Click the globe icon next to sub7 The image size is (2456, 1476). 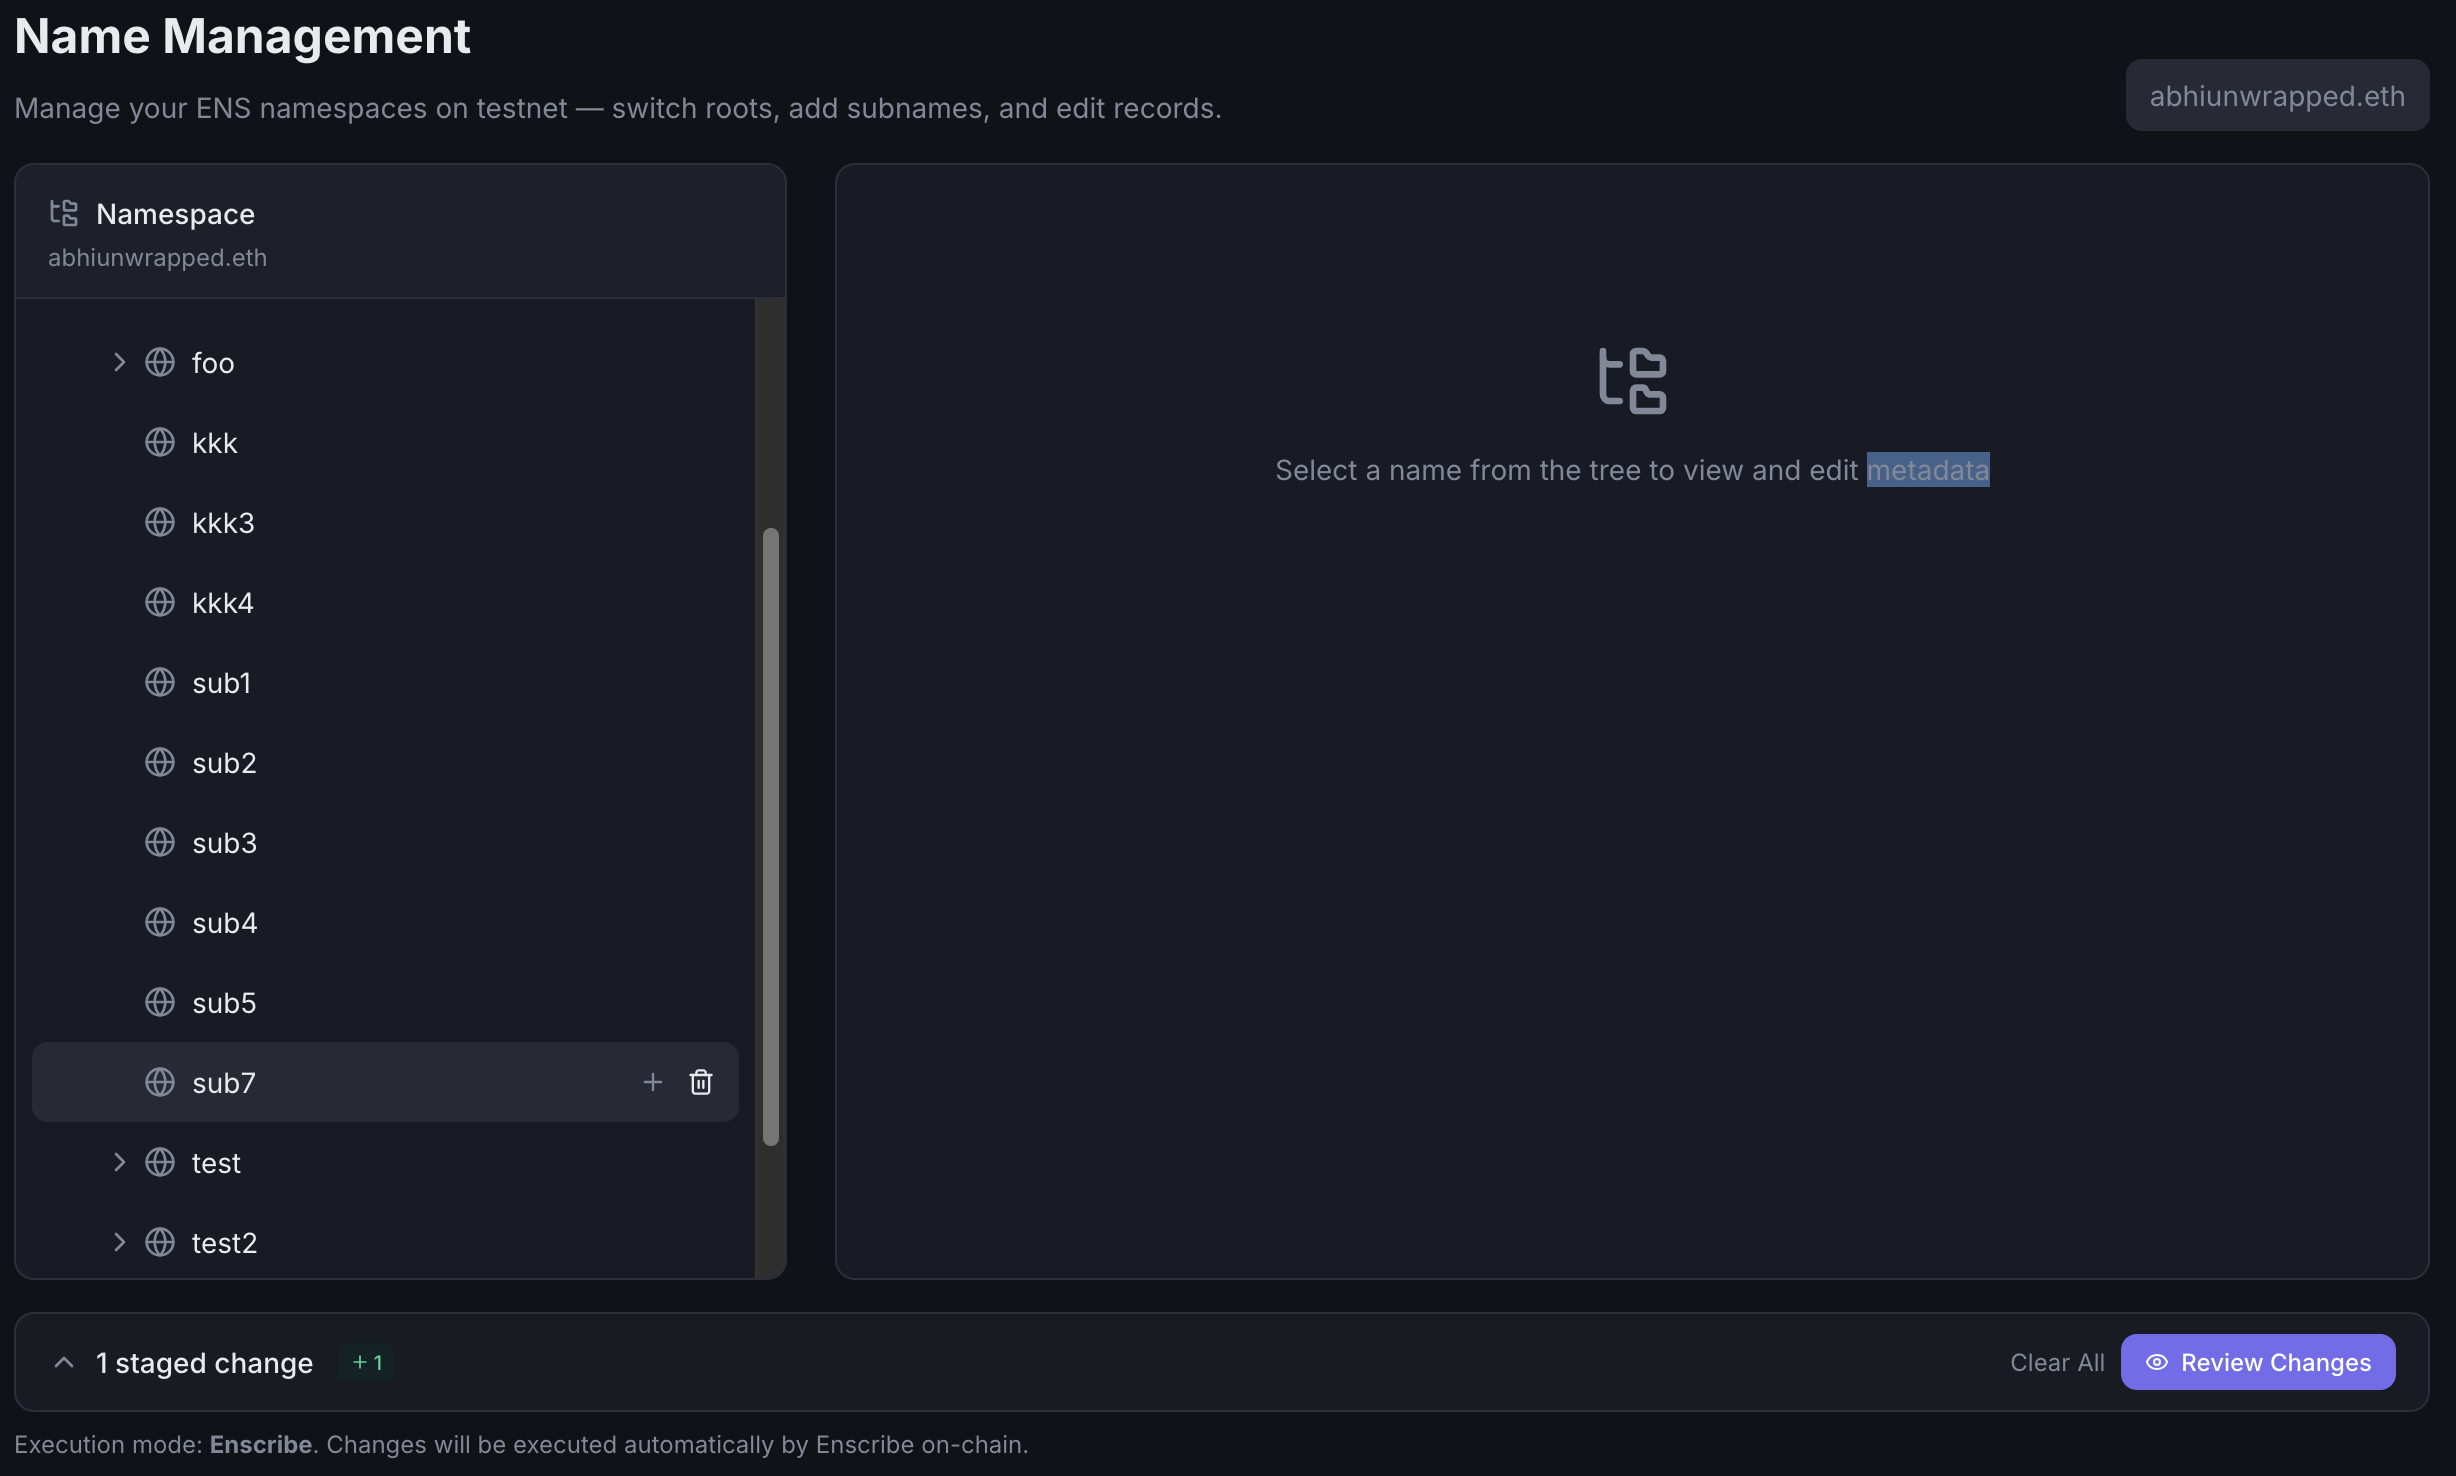(x=160, y=1082)
